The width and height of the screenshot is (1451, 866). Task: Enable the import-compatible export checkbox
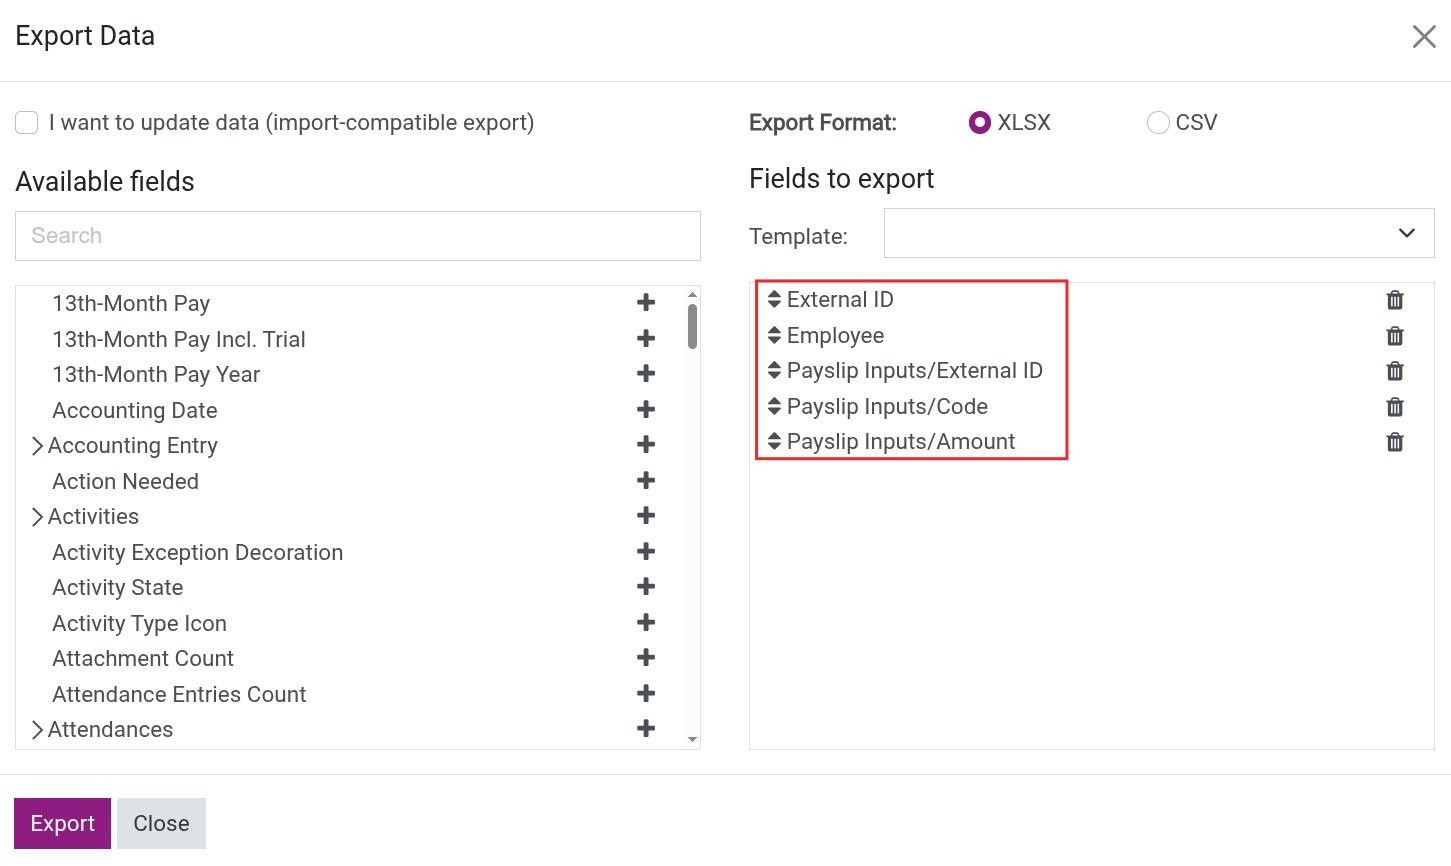pos(27,122)
